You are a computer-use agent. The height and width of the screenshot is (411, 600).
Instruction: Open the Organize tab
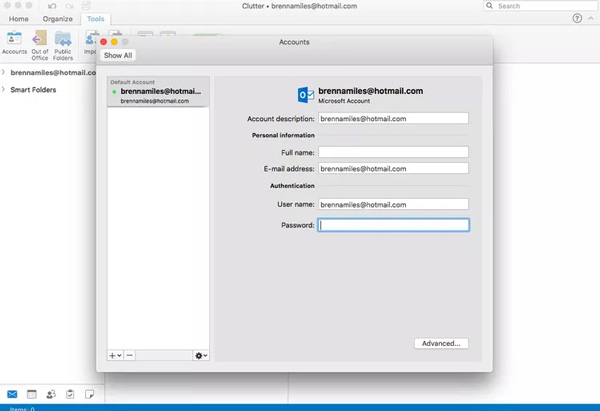click(57, 19)
